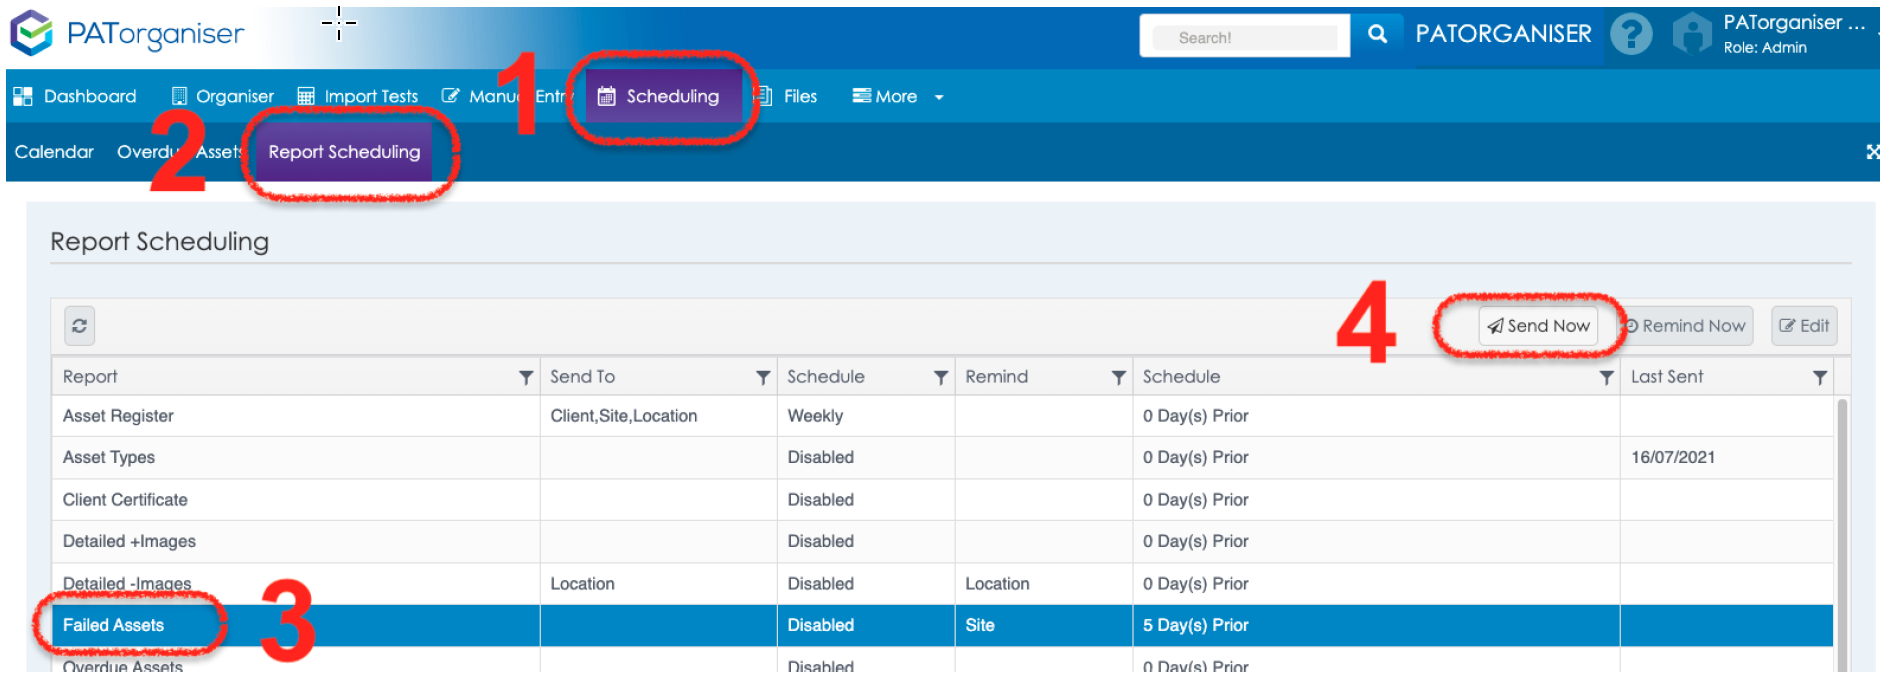Click the table vertical scrollbar

point(1842,535)
